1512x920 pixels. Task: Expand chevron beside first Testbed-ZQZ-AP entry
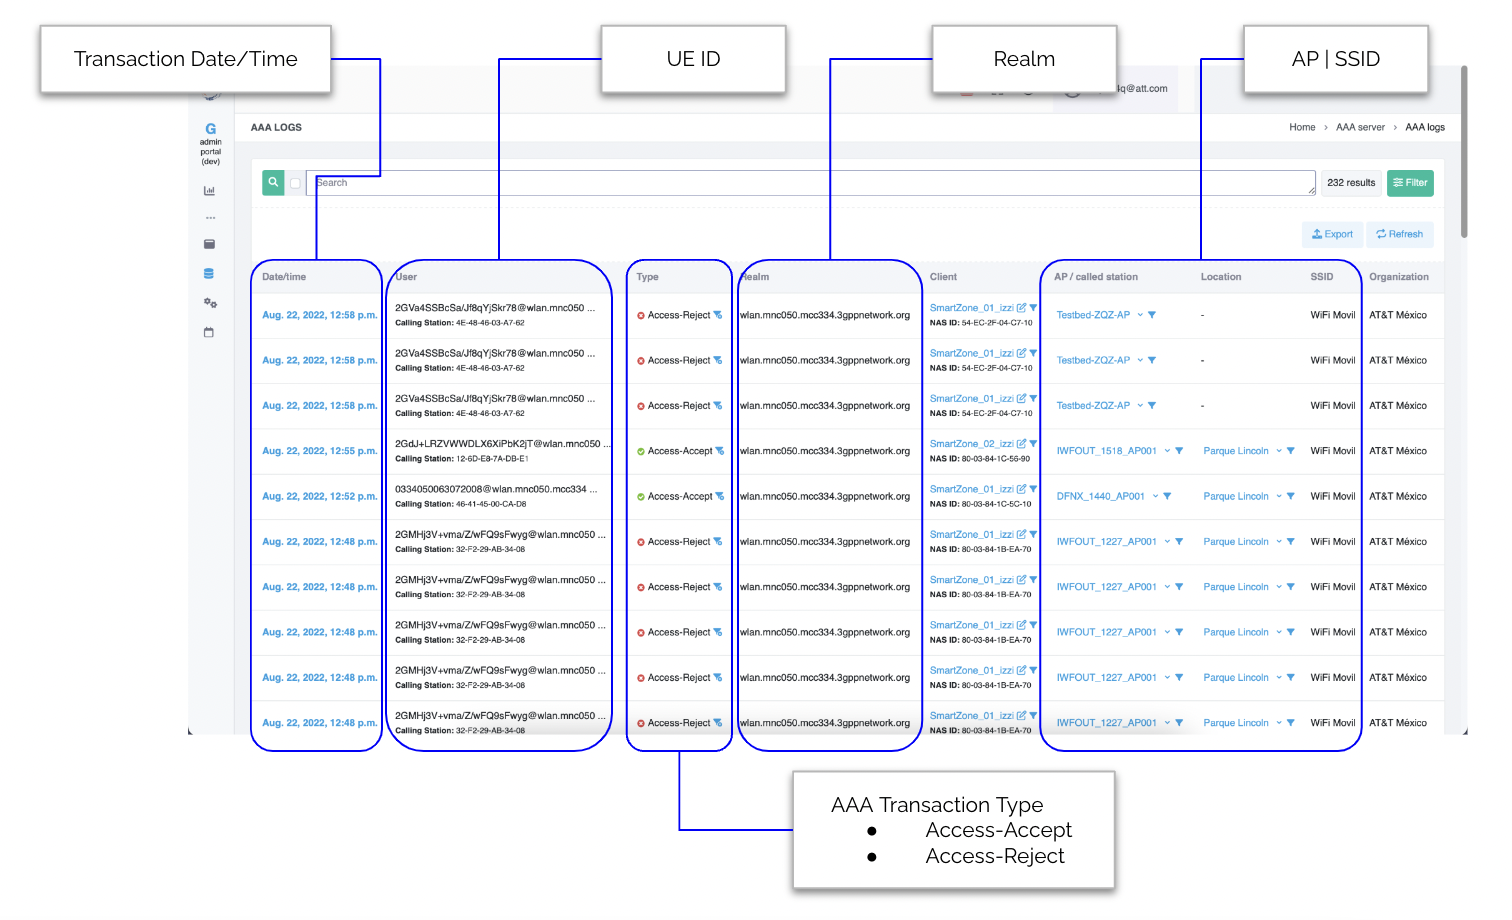(1140, 316)
